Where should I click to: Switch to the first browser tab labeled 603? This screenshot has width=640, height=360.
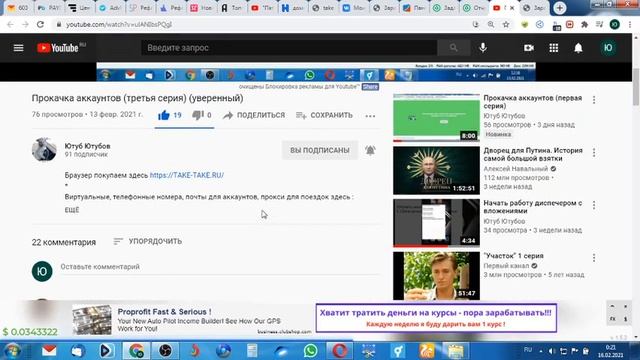click(19, 8)
